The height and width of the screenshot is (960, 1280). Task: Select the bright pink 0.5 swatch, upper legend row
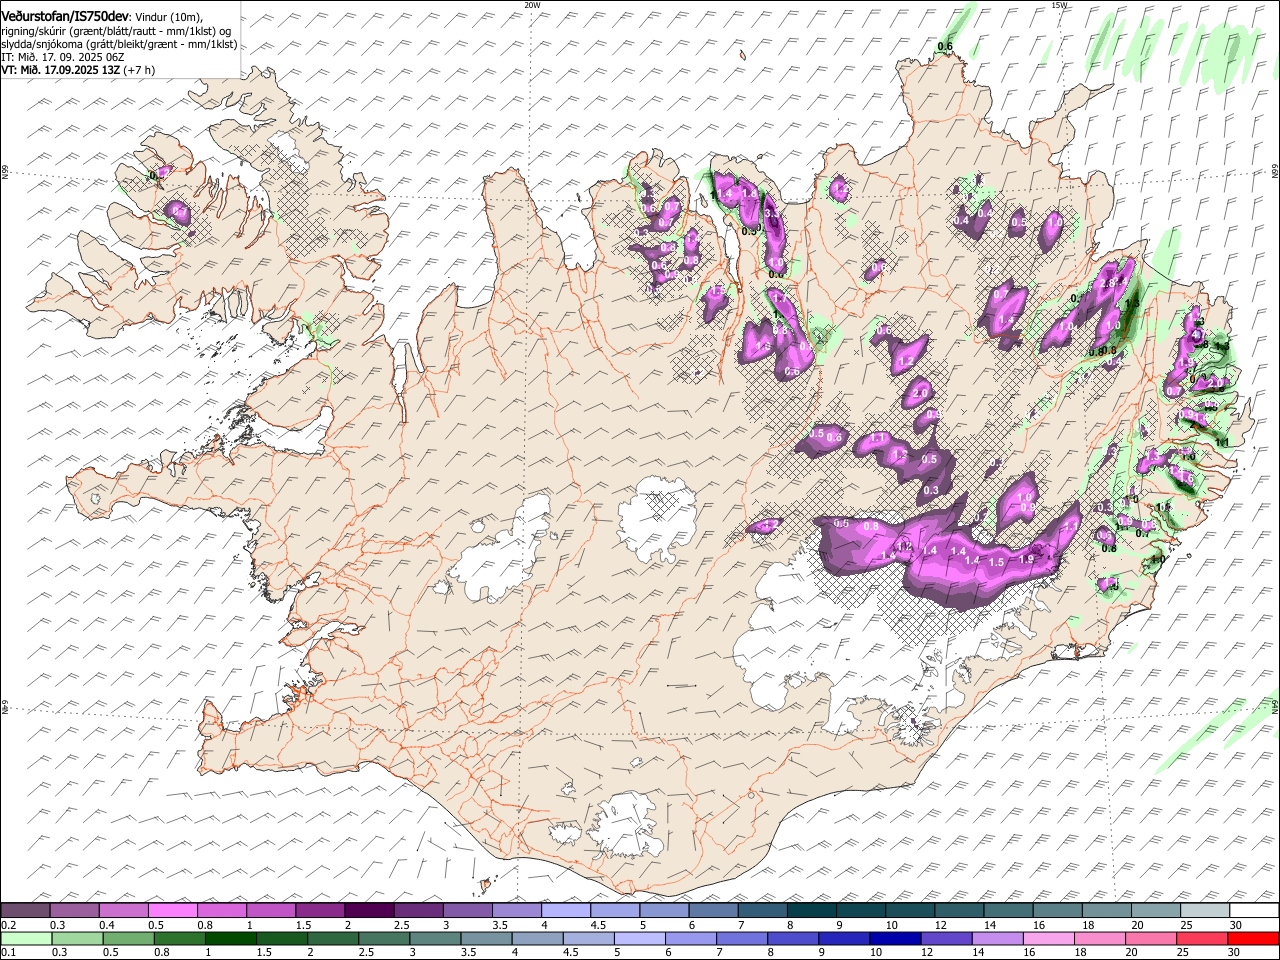coord(172,910)
